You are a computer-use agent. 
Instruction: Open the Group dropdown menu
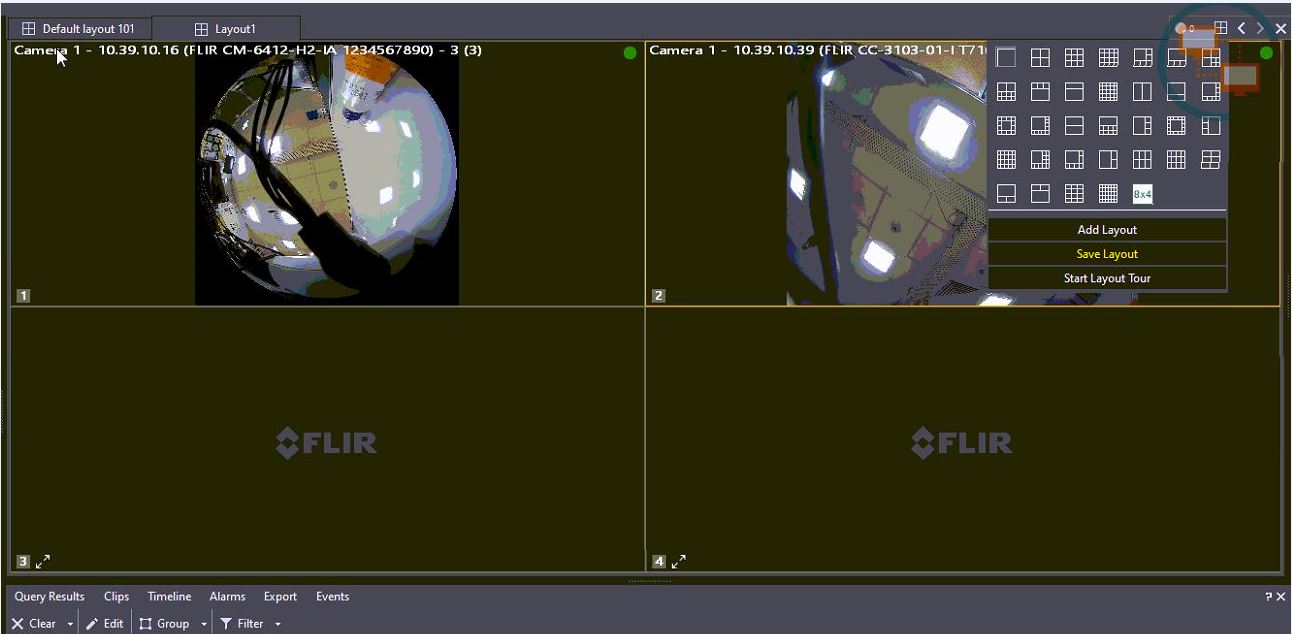coord(204,622)
